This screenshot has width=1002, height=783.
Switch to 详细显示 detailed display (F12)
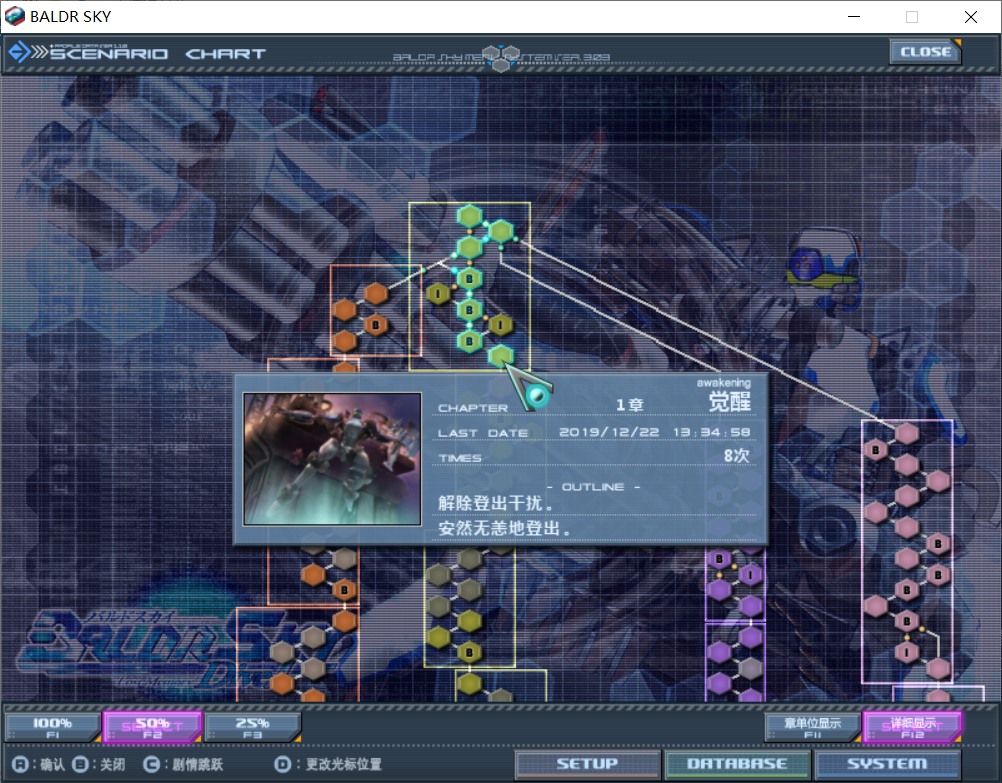click(x=913, y=727)
